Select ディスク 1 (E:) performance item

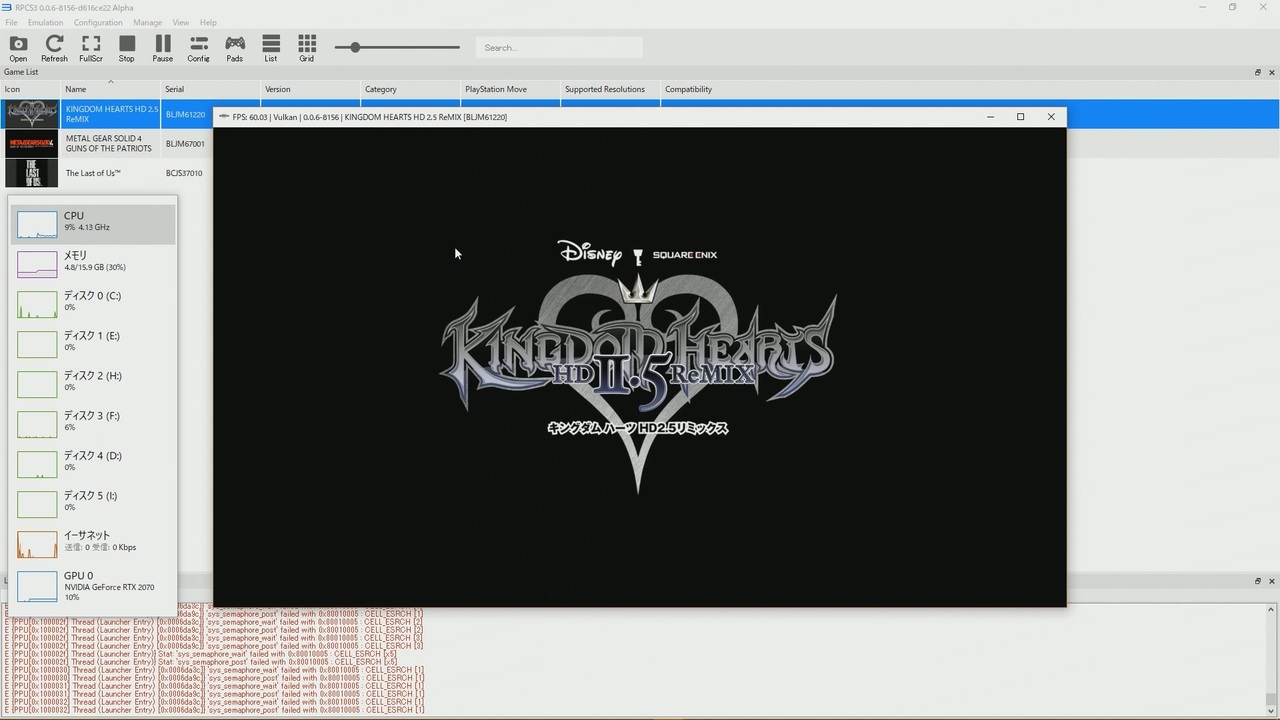pos(93,344)
